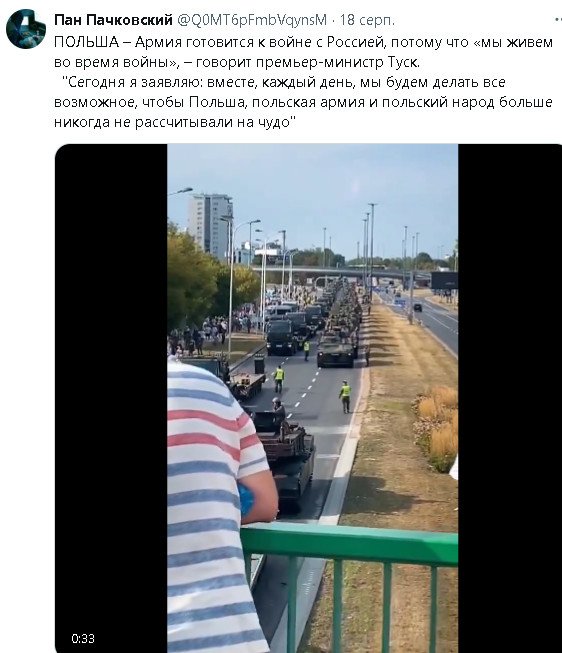Open Пан Пачковский's profile avatar
562x653 pixels.
(x=26, y=29)
